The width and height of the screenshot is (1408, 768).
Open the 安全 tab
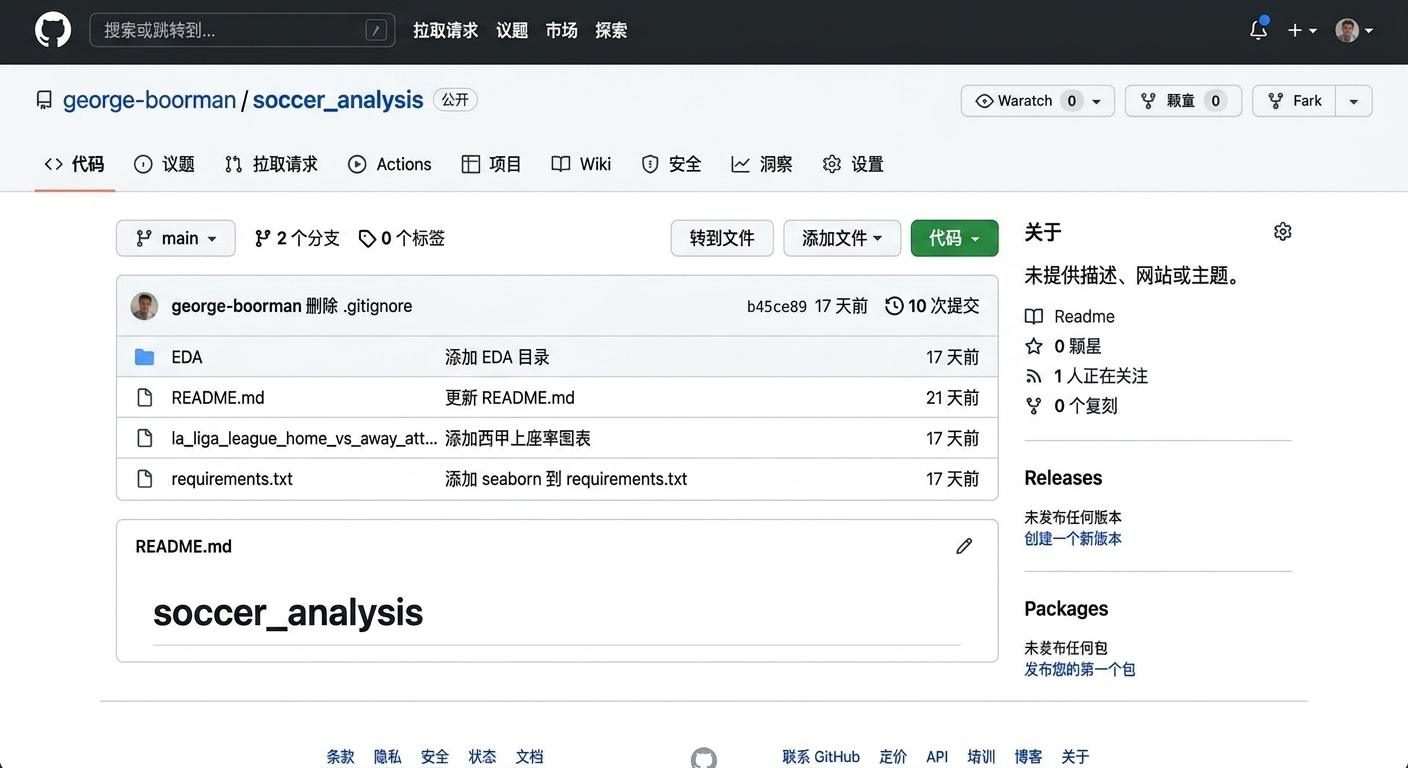tap(672, 164)
